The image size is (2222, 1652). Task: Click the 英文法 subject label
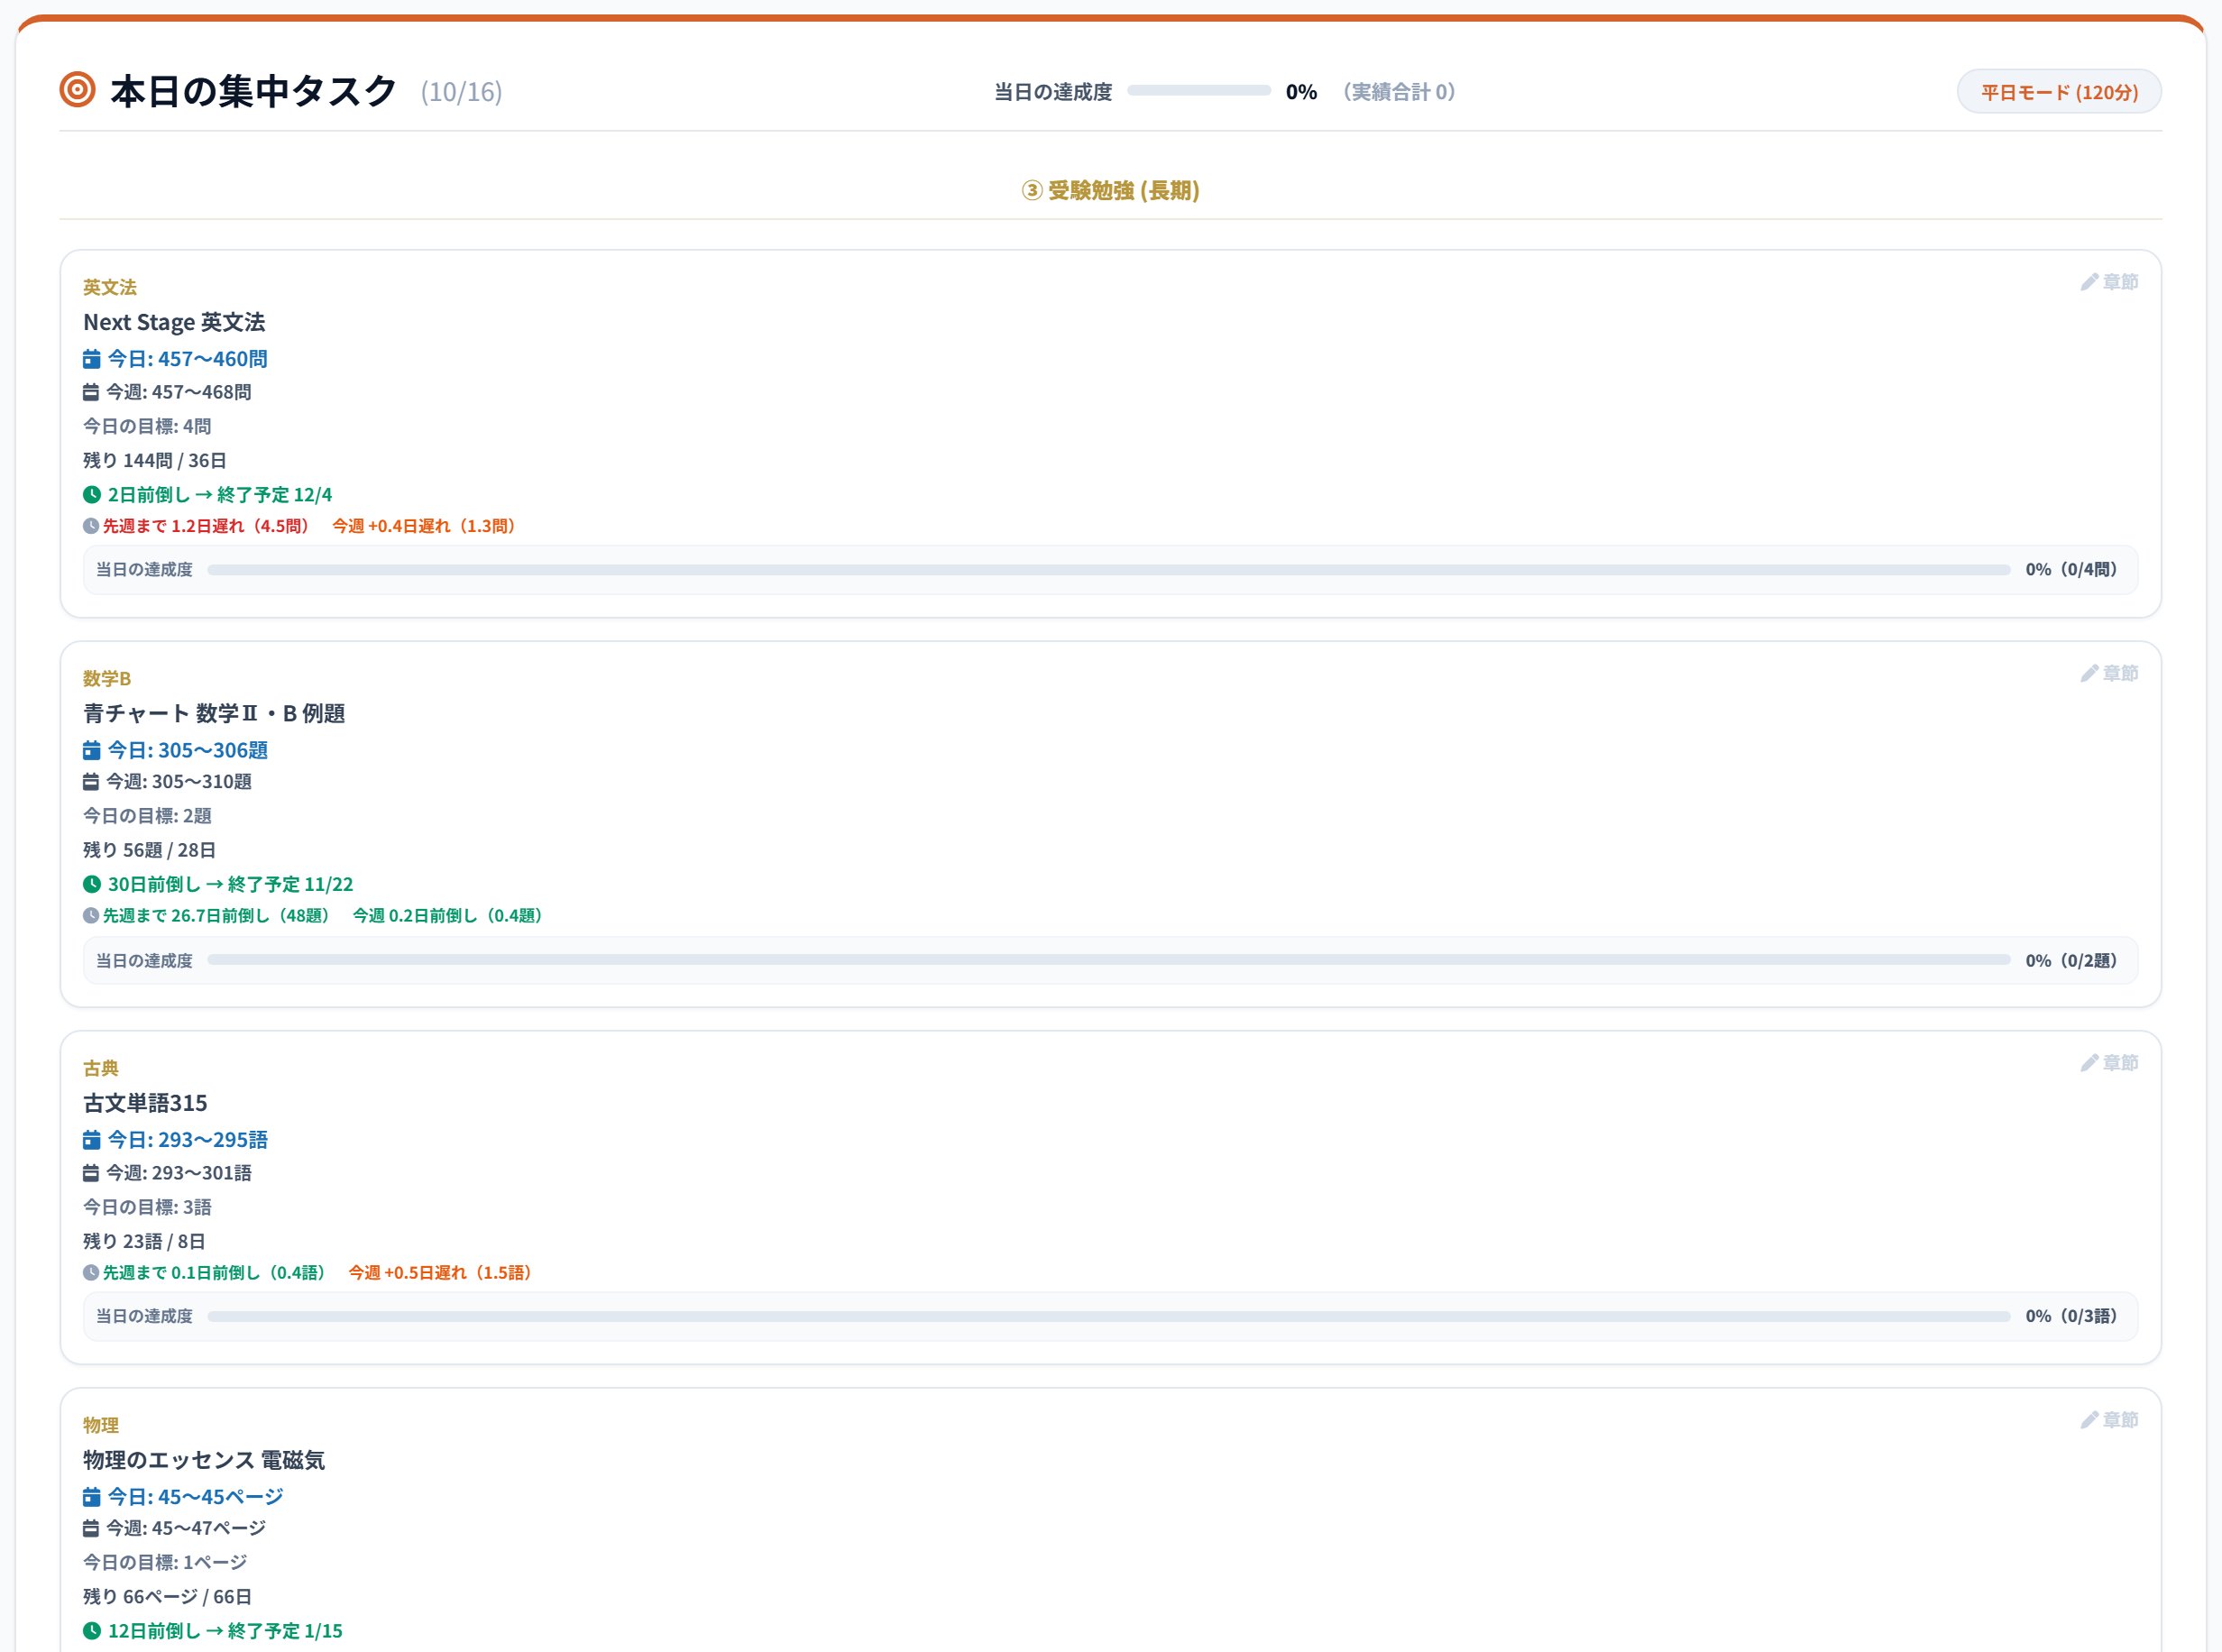coord(109,287)
